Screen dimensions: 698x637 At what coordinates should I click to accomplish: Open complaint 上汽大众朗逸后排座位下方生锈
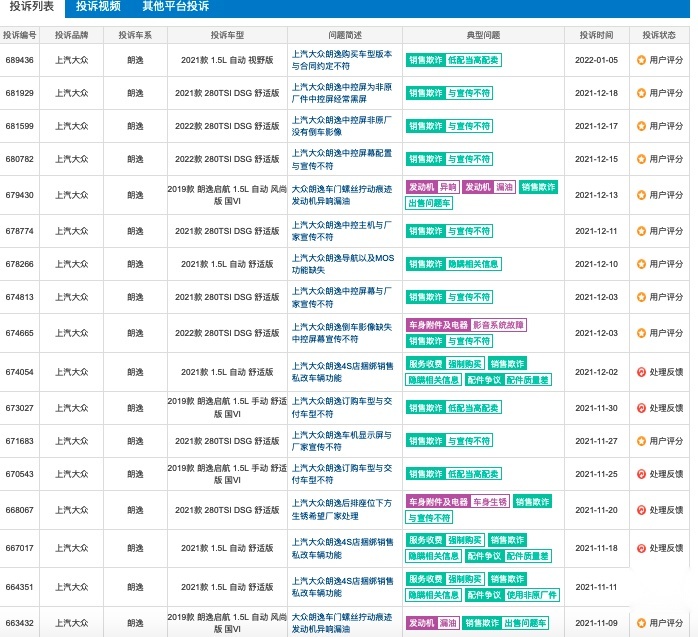tap(342, 510)
